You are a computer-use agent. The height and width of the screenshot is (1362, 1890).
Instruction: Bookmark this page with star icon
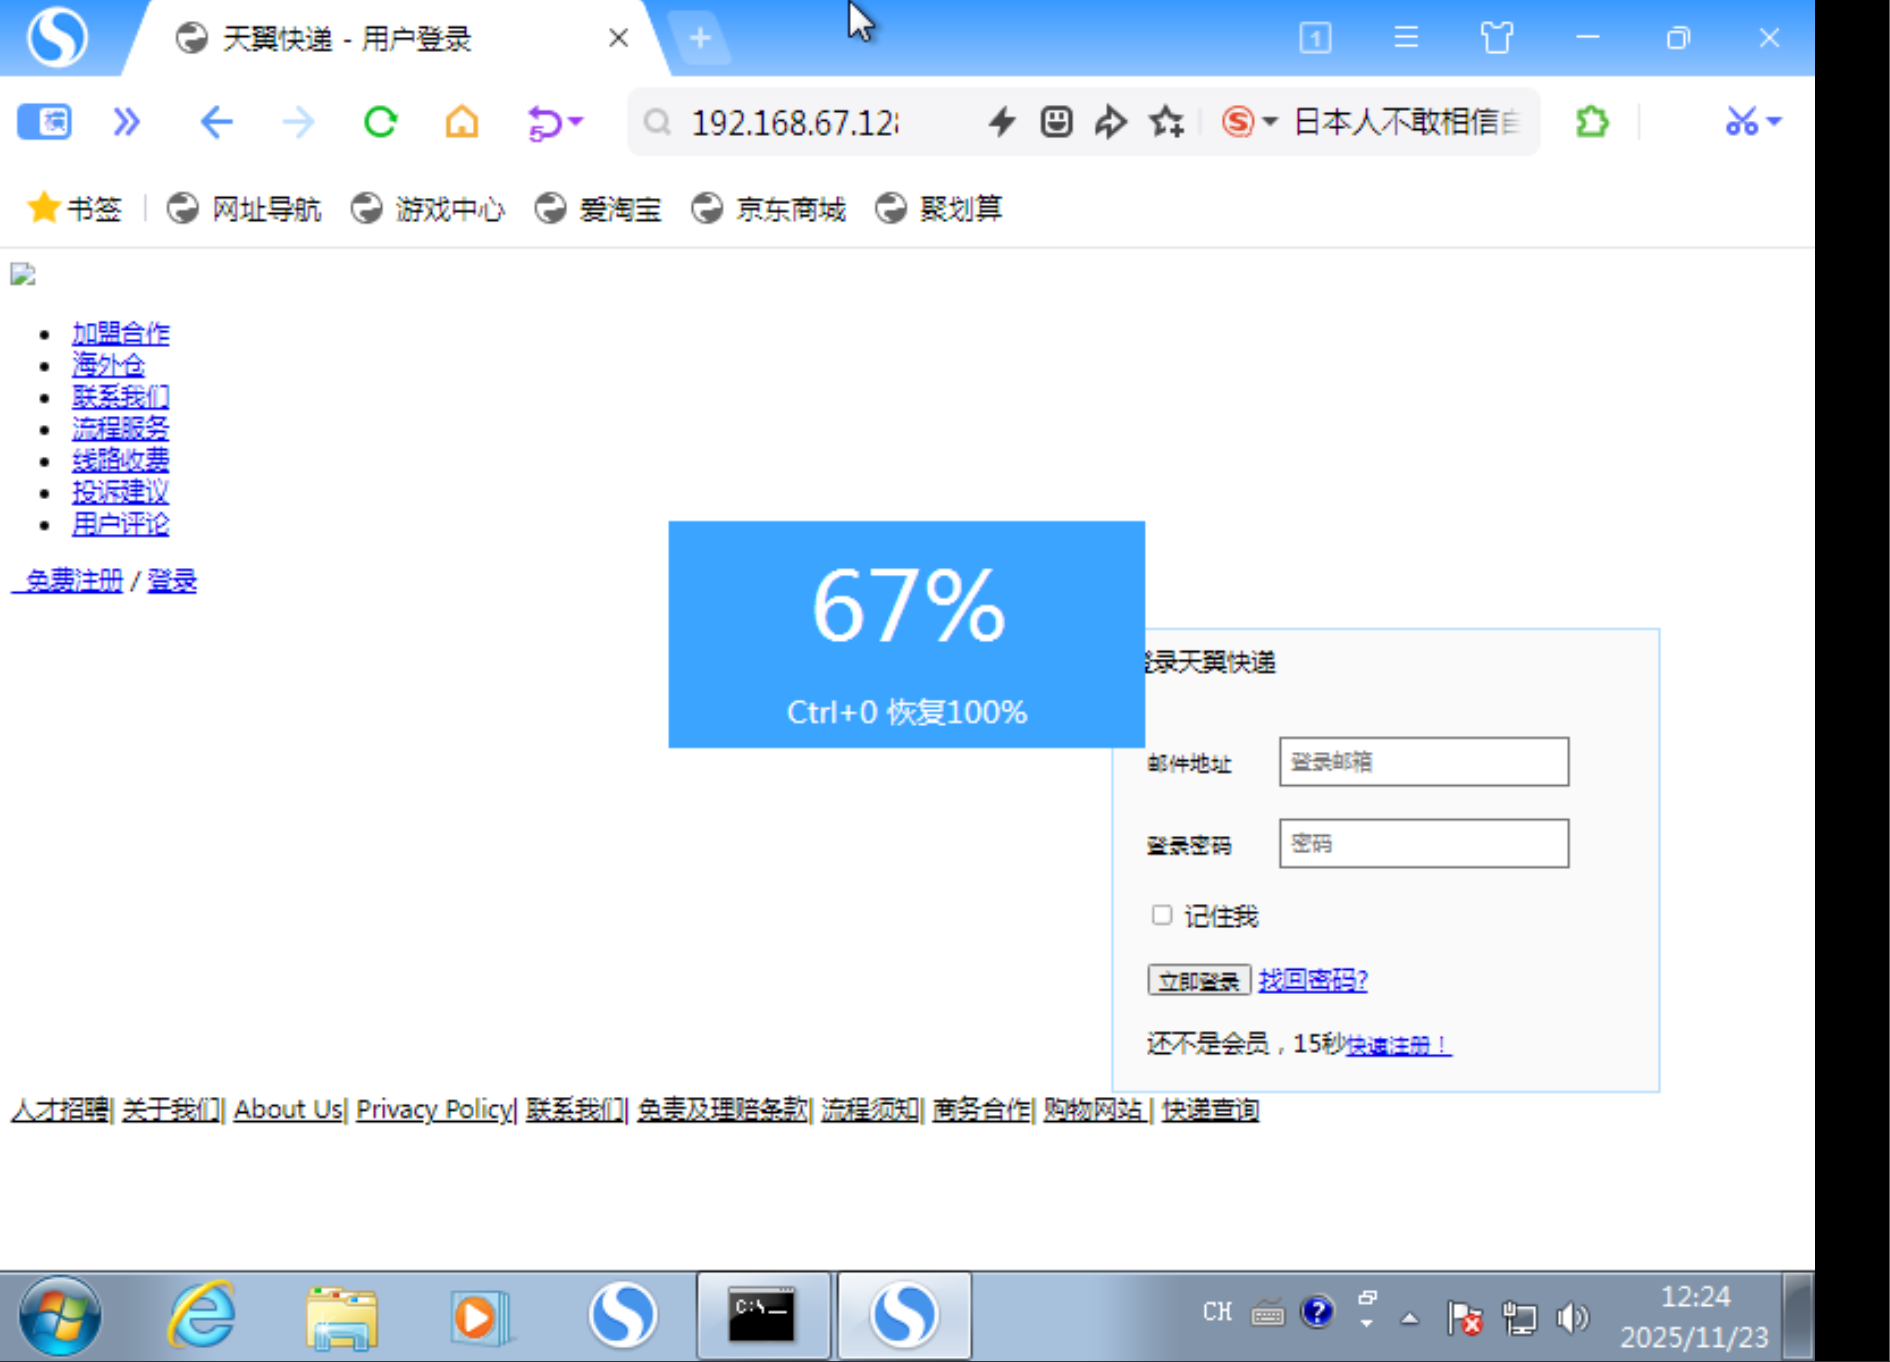point(1166,122)
